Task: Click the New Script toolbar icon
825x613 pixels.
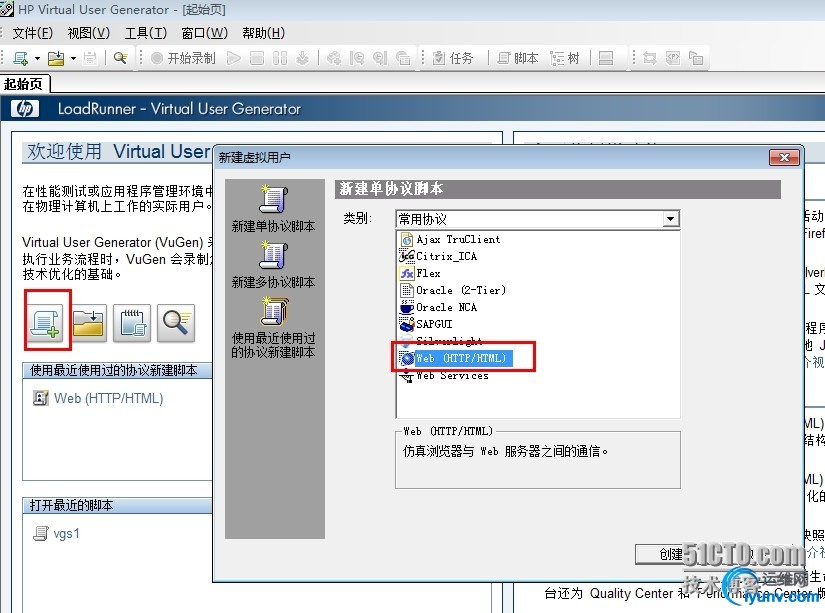Action: point(21,58)
